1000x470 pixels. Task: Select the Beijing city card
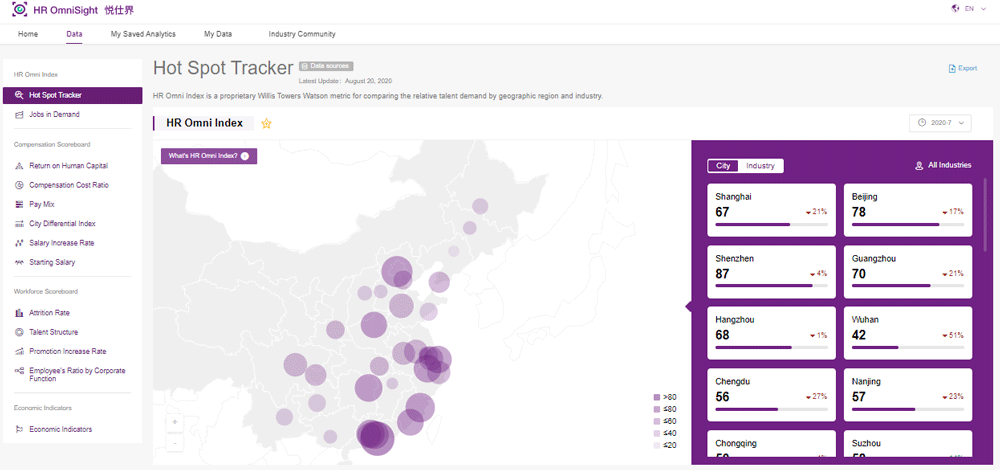click(908, 210)
